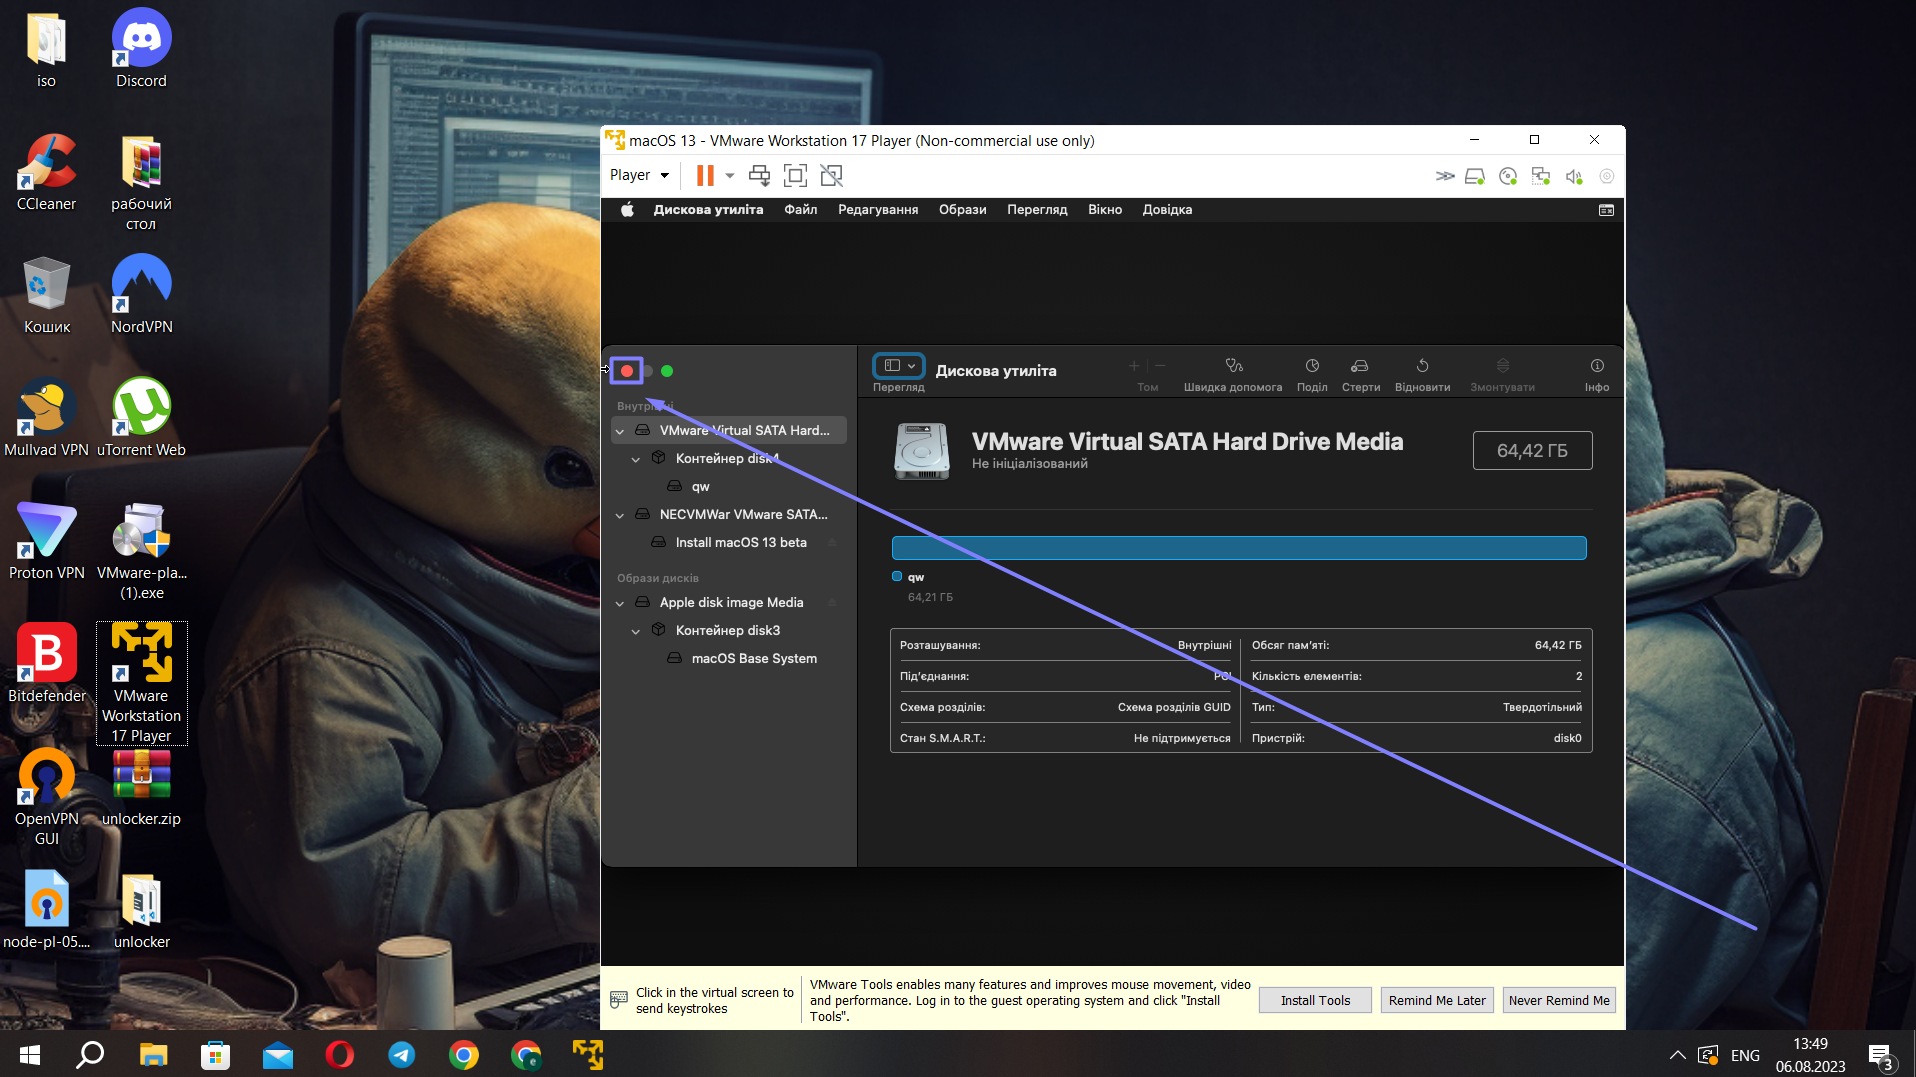Open the Дискова утиліта menu

coord(708,210)
